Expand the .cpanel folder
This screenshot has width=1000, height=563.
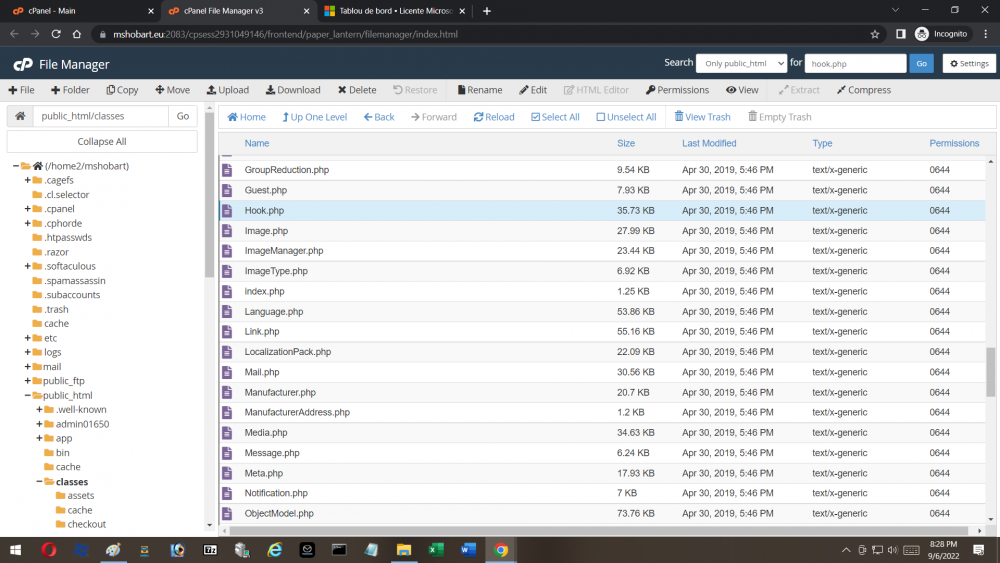[x=27, y=208]
